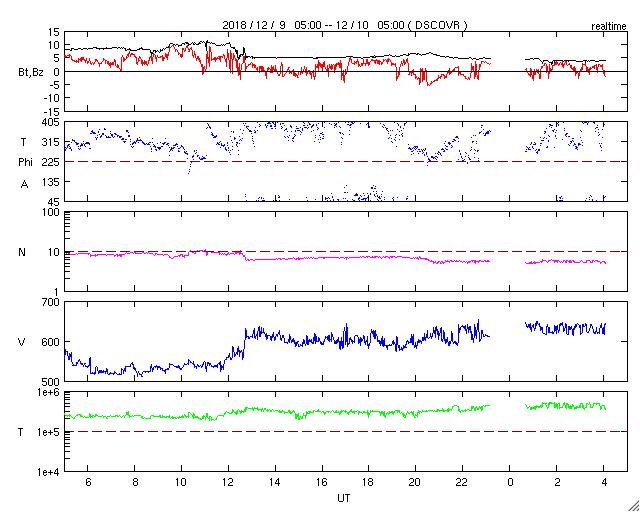Image resolution: width=640 pixels, height=512 pixels.
Task: Click the "405" tick of the Phi panel
Action: 51,122
